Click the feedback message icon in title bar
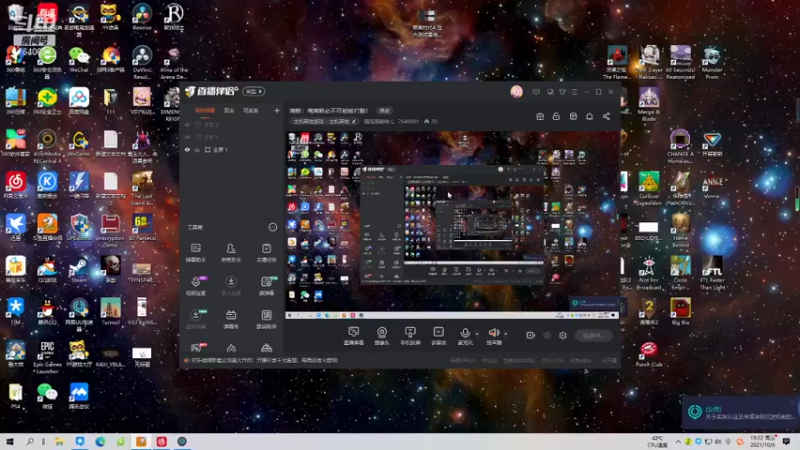Image resolution: width=800 pixels, height=450 pixels. pyautogui.click(x=536, y=92)
